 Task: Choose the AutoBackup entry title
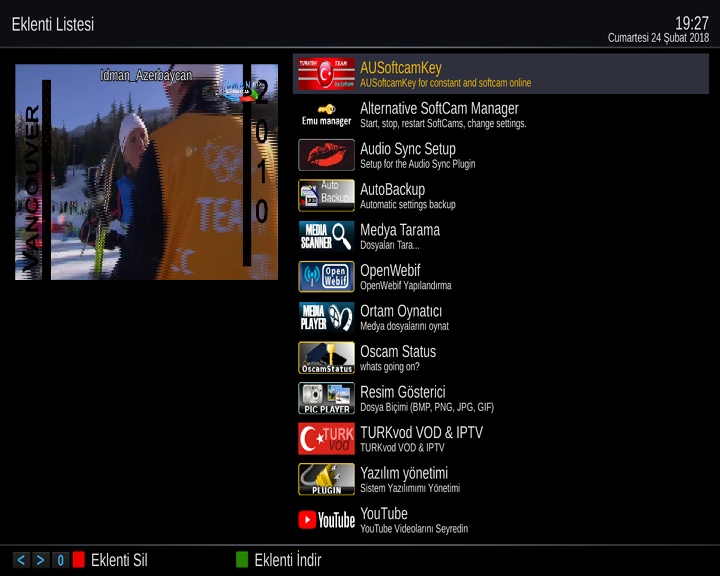[x=393, y=189]
